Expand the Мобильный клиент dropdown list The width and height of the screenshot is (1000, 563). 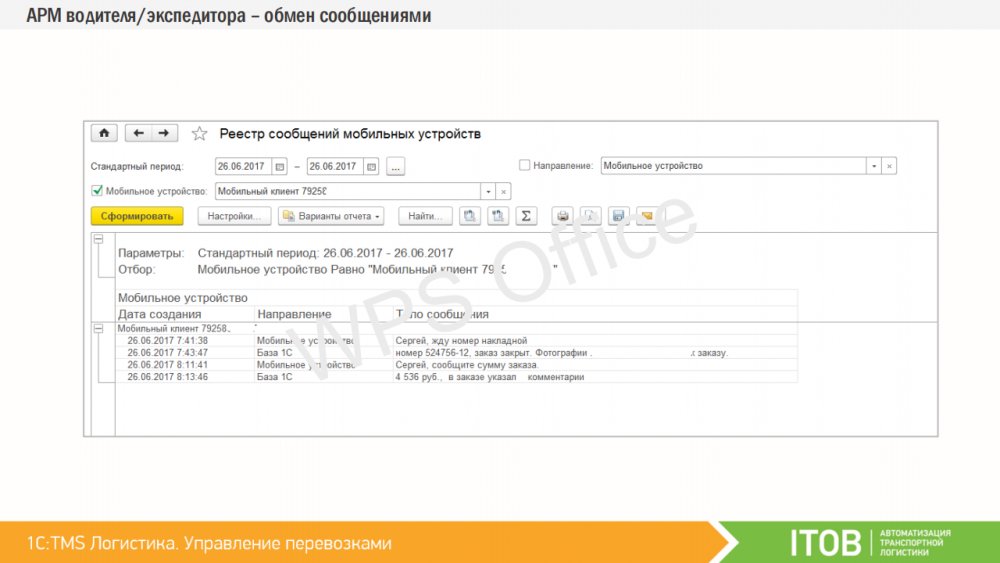coord(488,191)
